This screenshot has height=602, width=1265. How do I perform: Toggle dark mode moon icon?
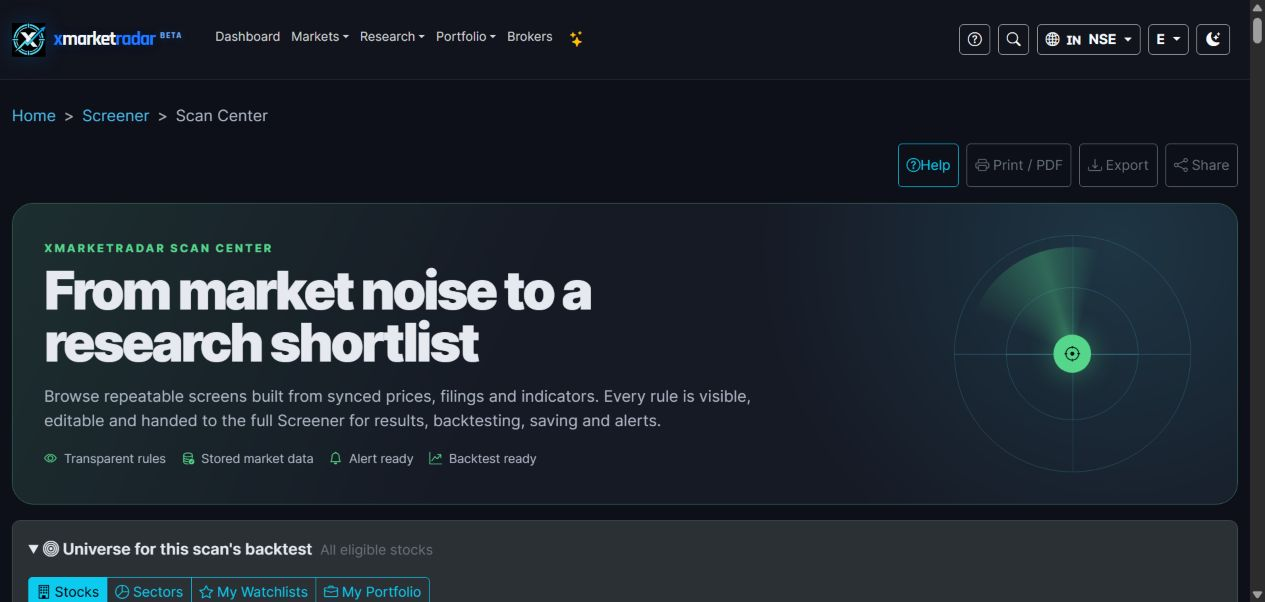pyautogui.click(x=1213, y=39)
